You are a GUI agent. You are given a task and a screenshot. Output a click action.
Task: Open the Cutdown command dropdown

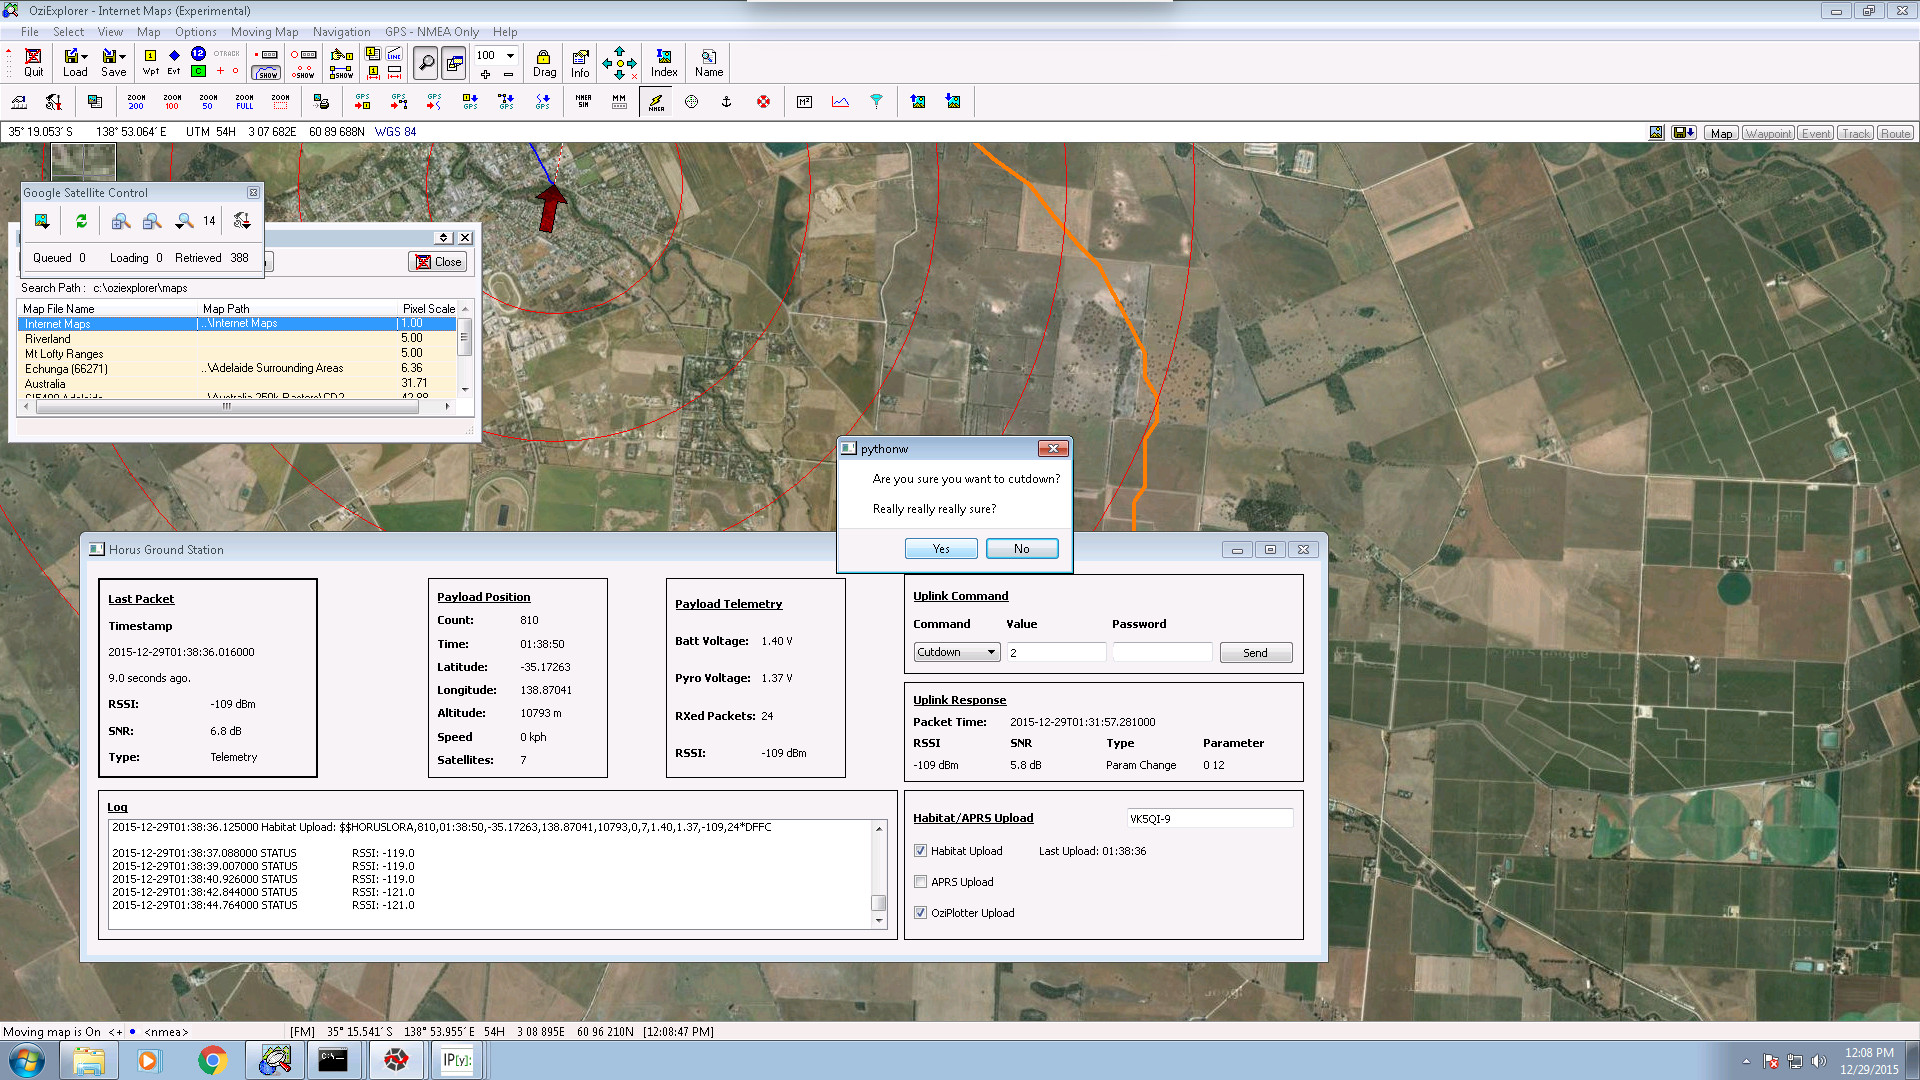956,652
